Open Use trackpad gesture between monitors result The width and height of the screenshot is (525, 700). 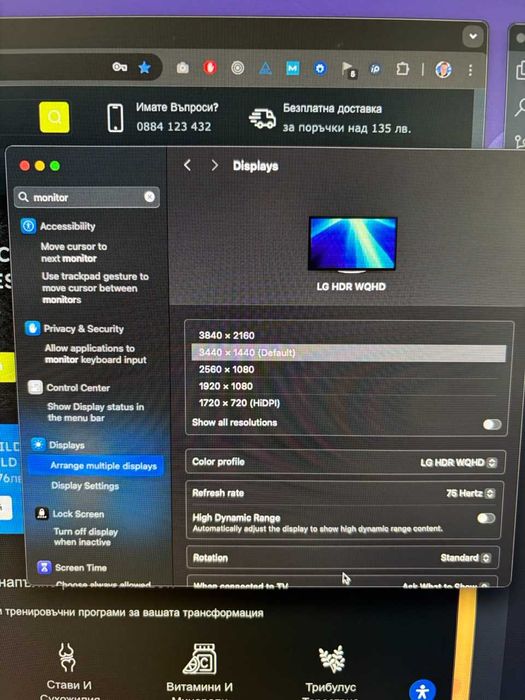coord(95,288)
